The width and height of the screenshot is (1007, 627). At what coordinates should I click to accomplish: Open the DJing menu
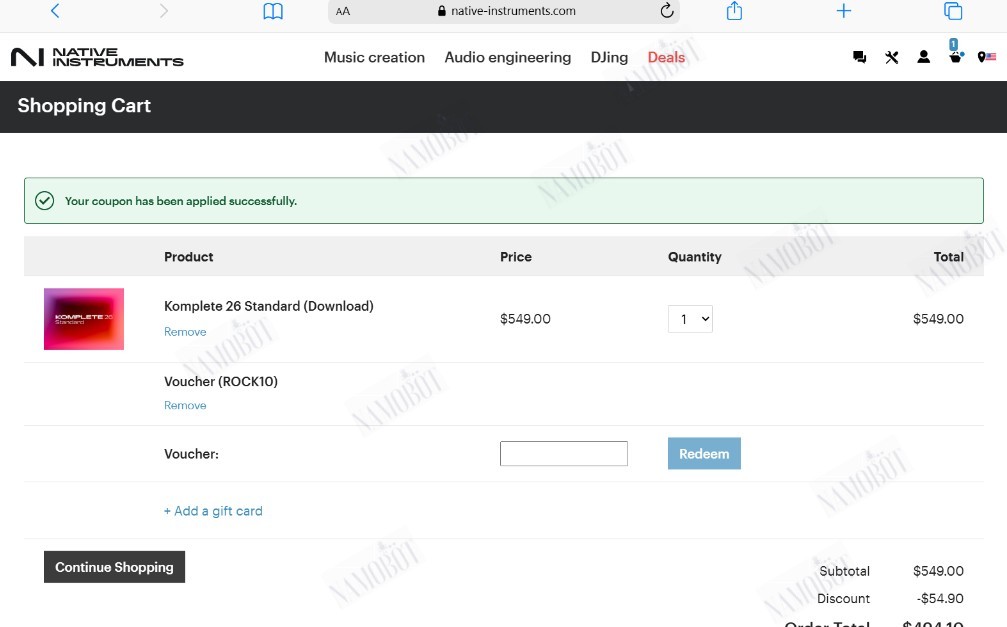[x=609, y=57]
